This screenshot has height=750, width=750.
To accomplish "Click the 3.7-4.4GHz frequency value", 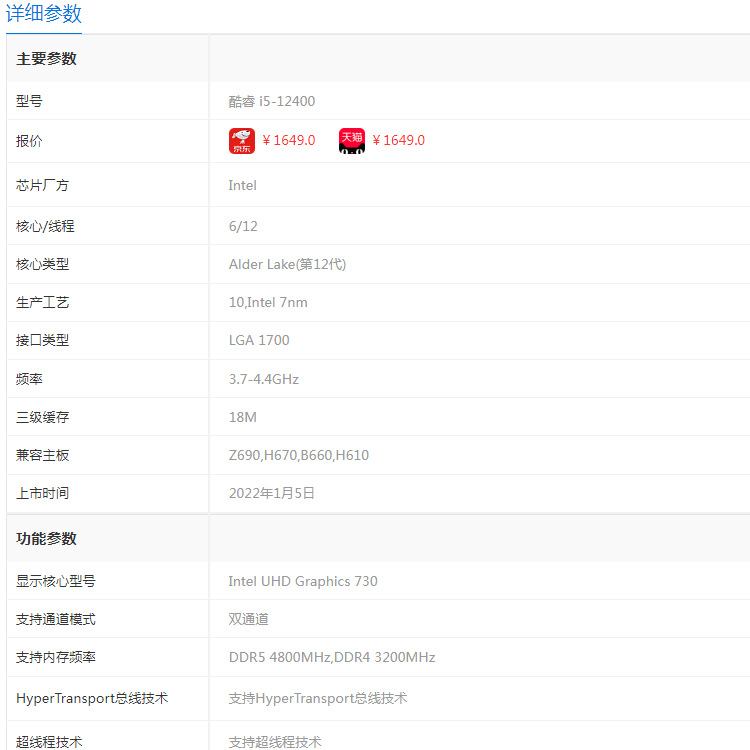I will coord(264,379).
